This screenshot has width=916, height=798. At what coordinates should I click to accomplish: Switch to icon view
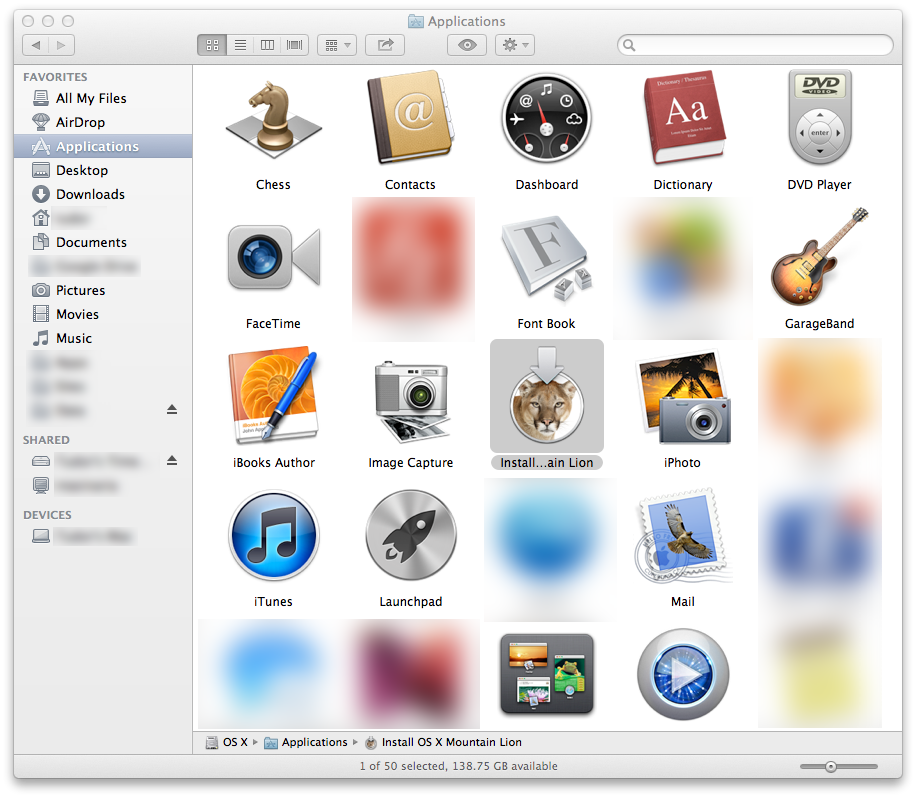point(212,45)
